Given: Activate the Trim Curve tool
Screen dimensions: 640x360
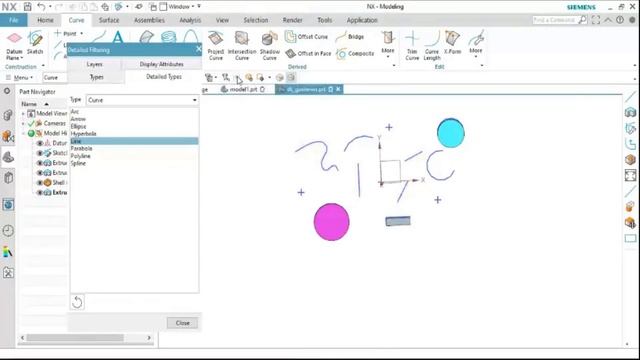Looking at the screenshot, I should click(x=412, y=45).
